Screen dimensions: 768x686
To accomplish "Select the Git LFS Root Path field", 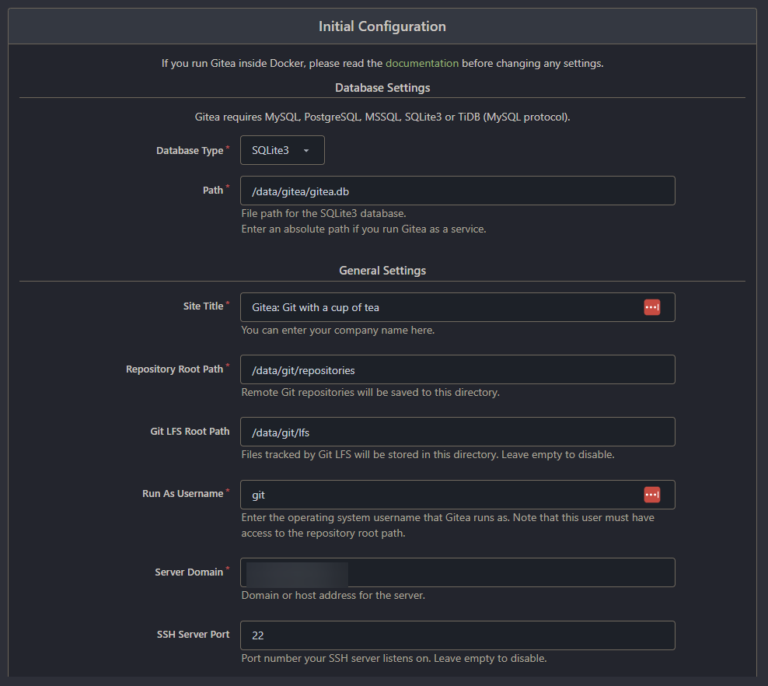I will [x=457, y=432].
